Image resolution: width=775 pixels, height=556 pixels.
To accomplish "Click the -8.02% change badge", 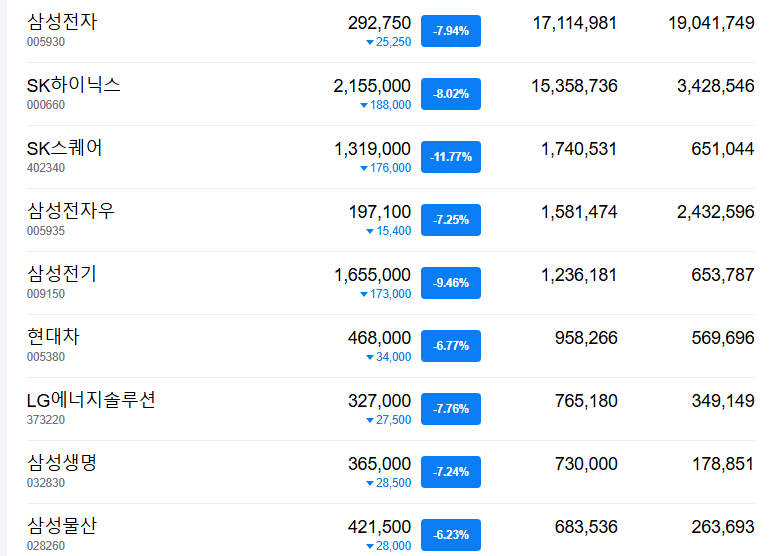I will coord(451,94).
